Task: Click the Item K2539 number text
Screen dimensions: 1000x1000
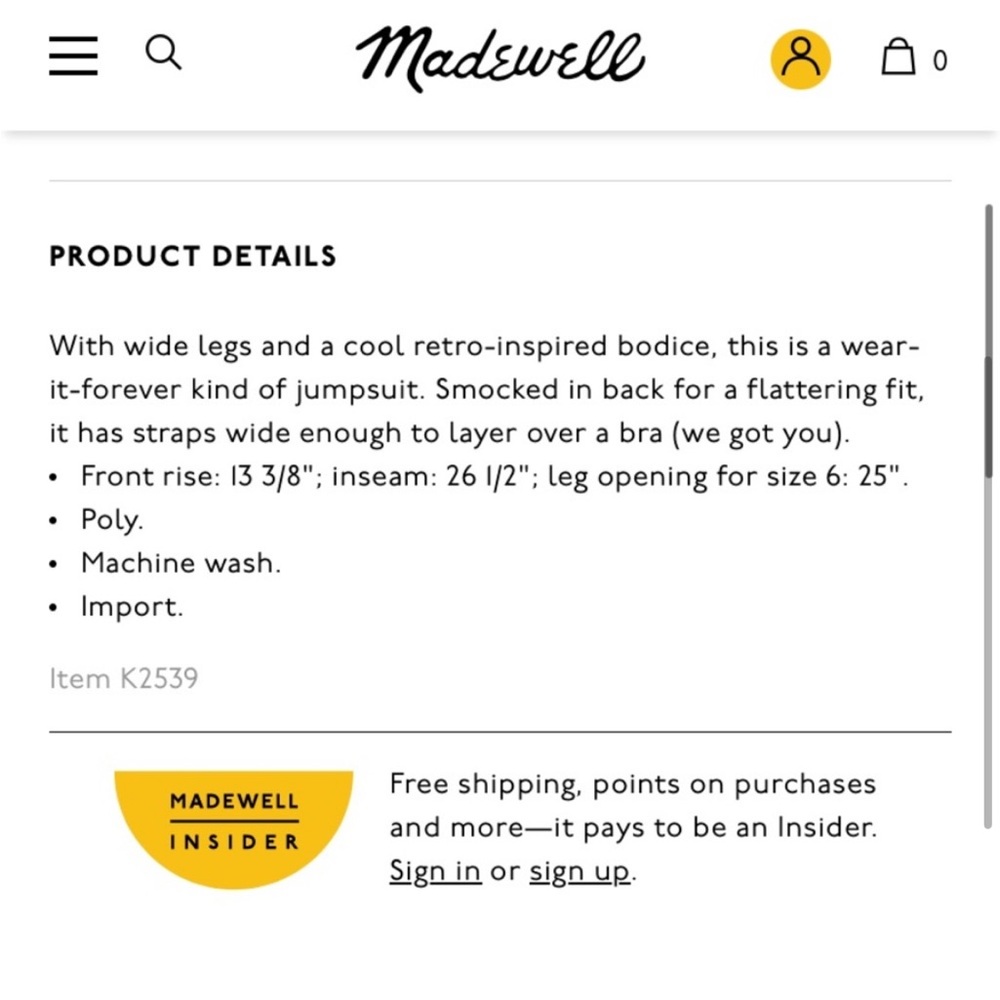Action: (x=124, y=679)
